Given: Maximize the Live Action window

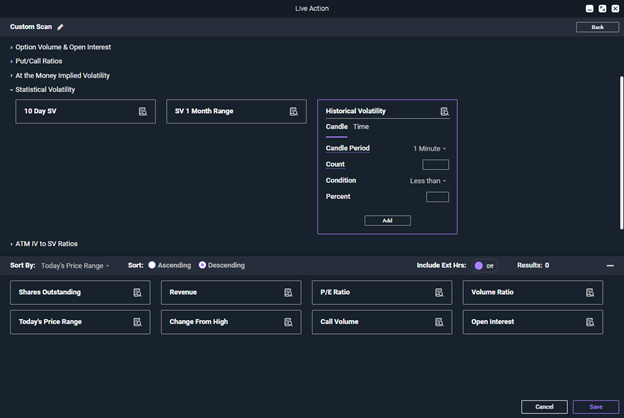Looking at the screenshot, I should click(x=602, y=8).
